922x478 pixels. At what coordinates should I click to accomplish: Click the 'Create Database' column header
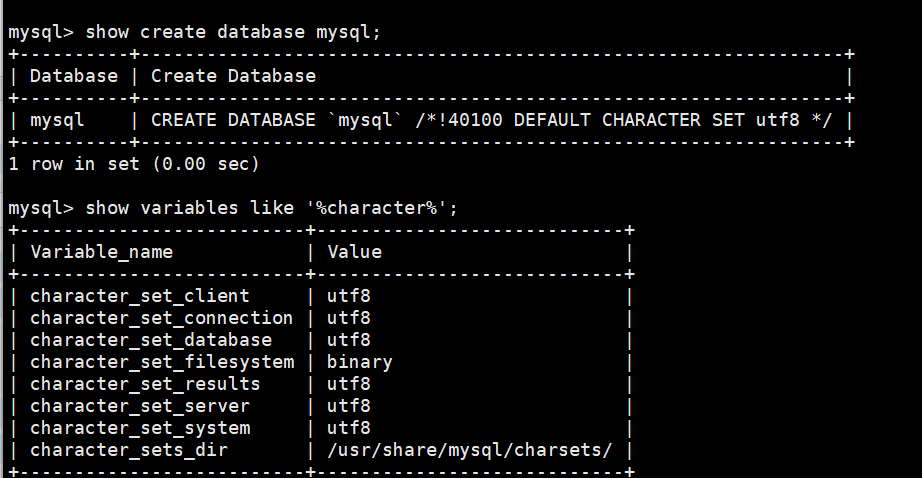click(x=233, y=76)
